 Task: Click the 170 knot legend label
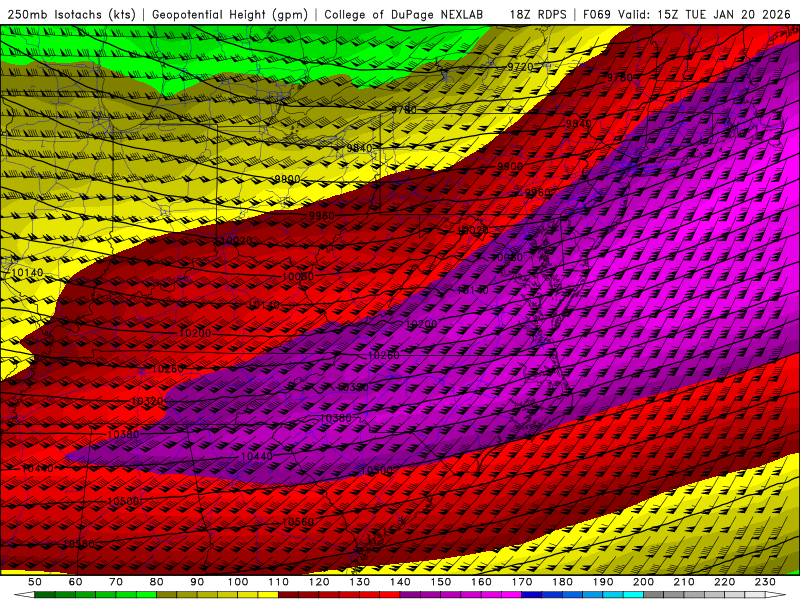pos(522,582)
